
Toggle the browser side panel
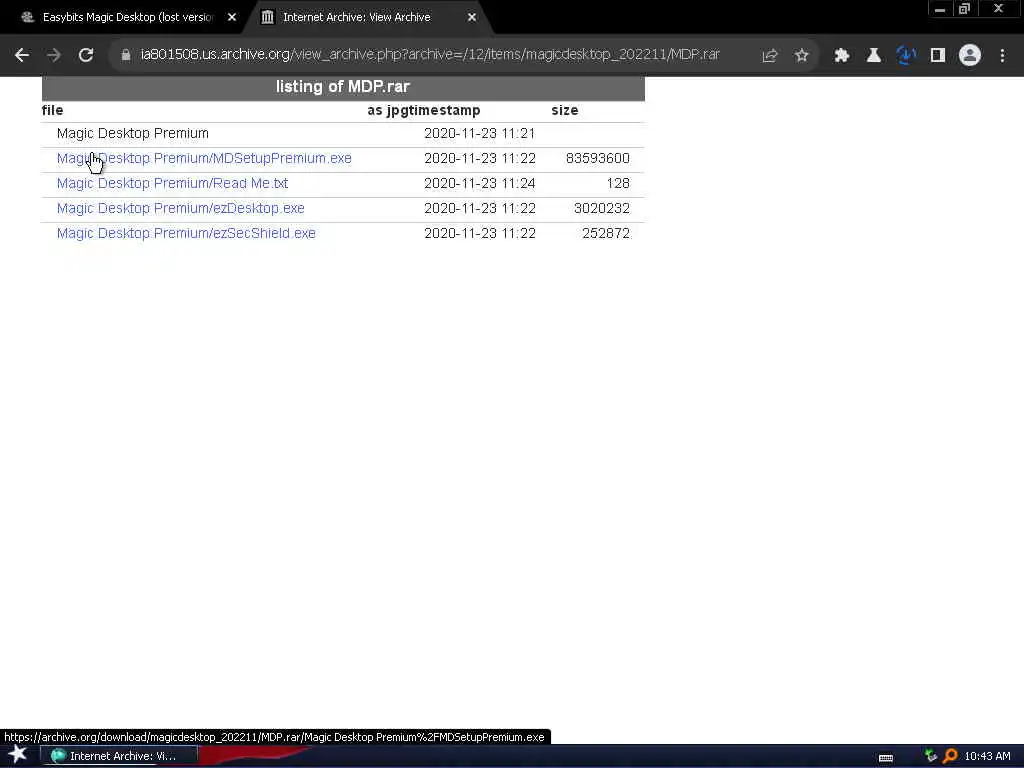tap(938, 56)
